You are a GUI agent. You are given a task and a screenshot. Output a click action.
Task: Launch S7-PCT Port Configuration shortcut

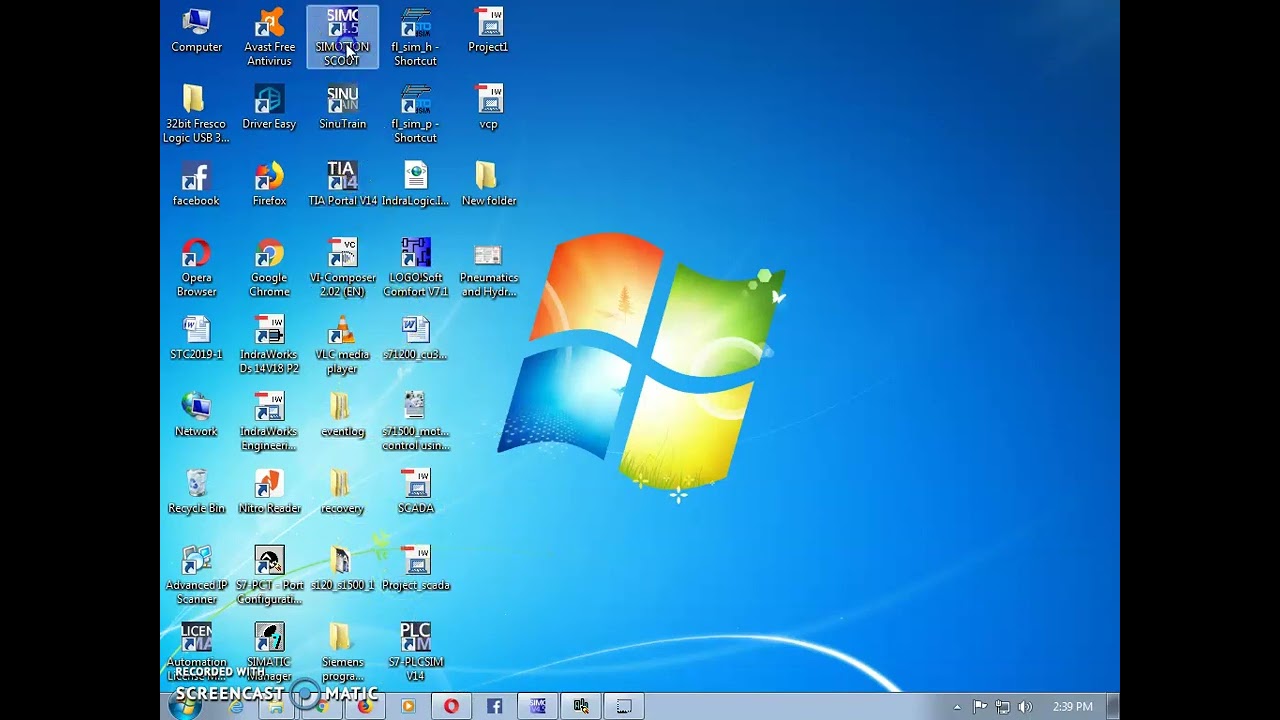269,576
